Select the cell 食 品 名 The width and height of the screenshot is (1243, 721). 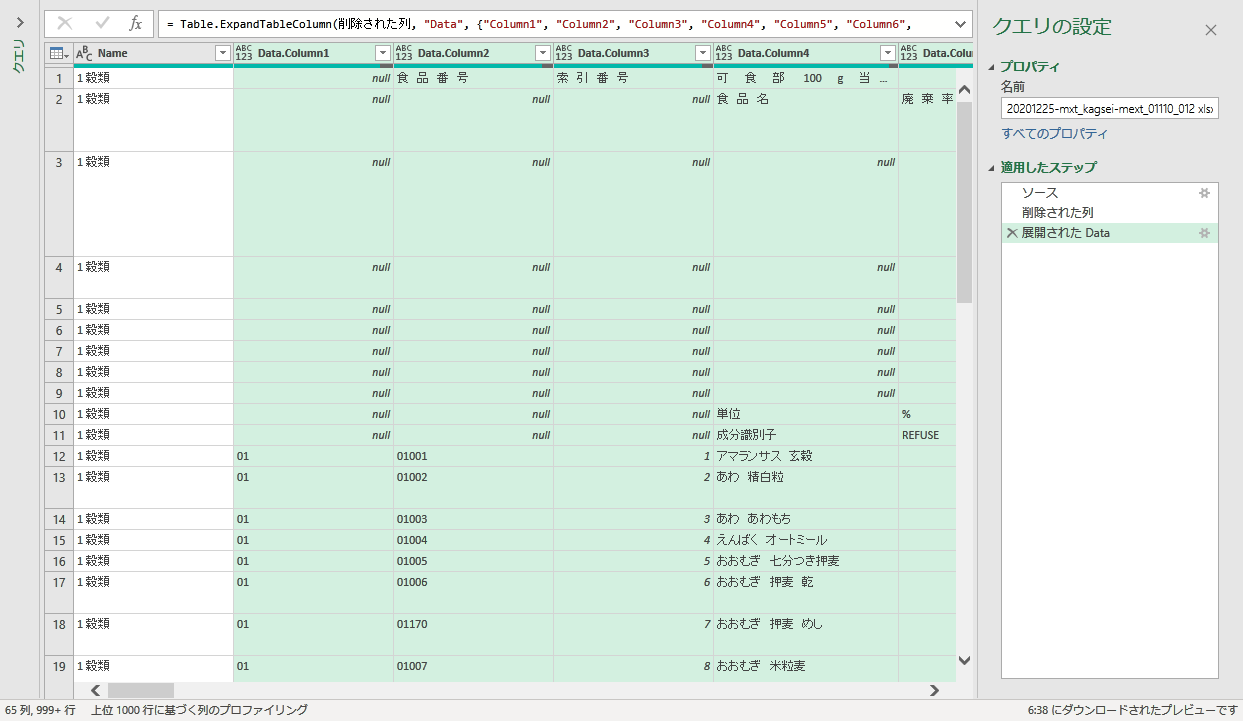click(x=806, y=120)
